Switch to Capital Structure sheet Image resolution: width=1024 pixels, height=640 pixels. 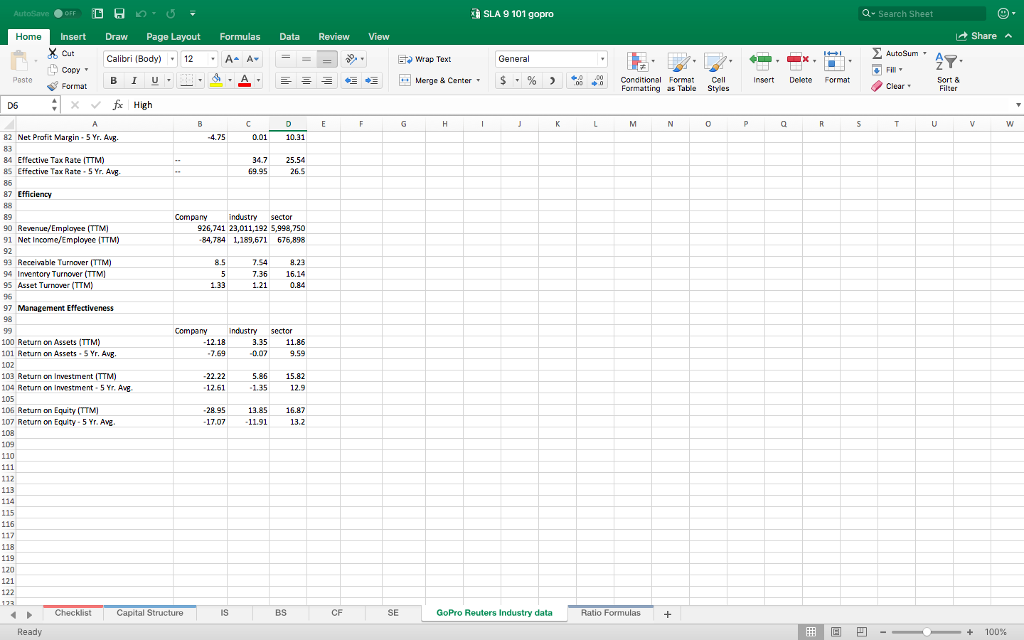pos(150,613)
